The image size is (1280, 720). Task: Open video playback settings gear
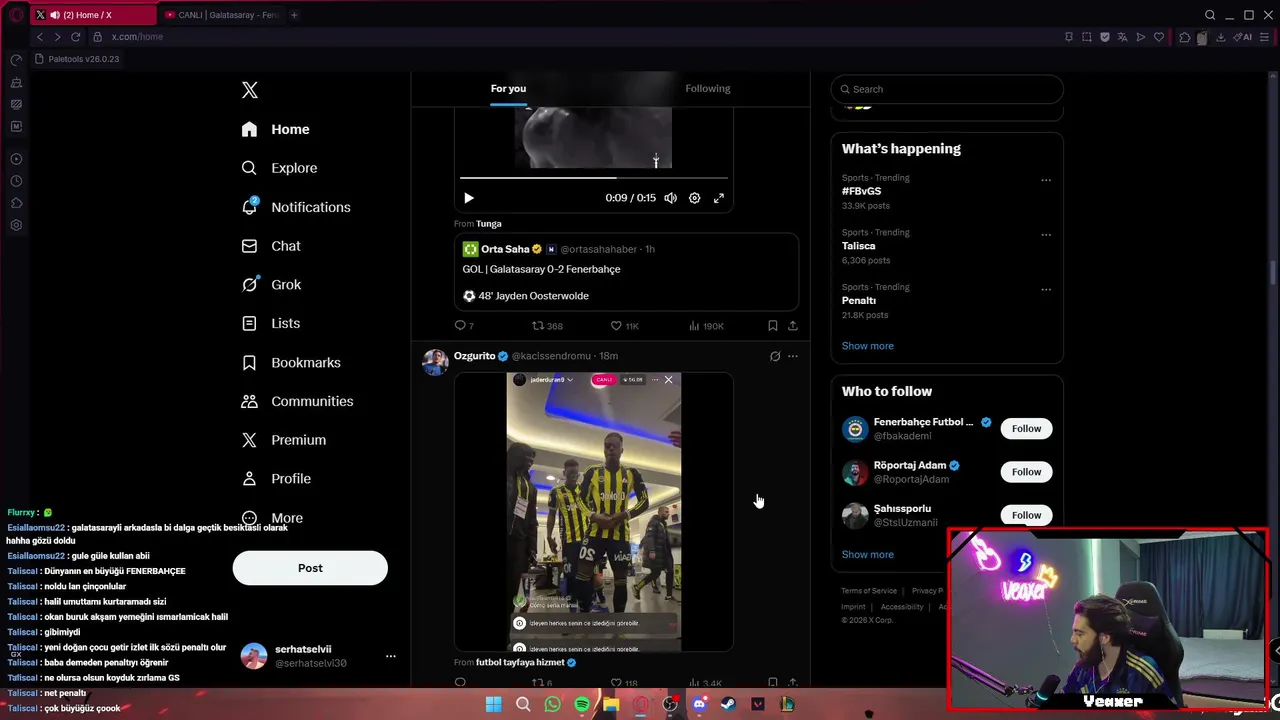(695, 198)
